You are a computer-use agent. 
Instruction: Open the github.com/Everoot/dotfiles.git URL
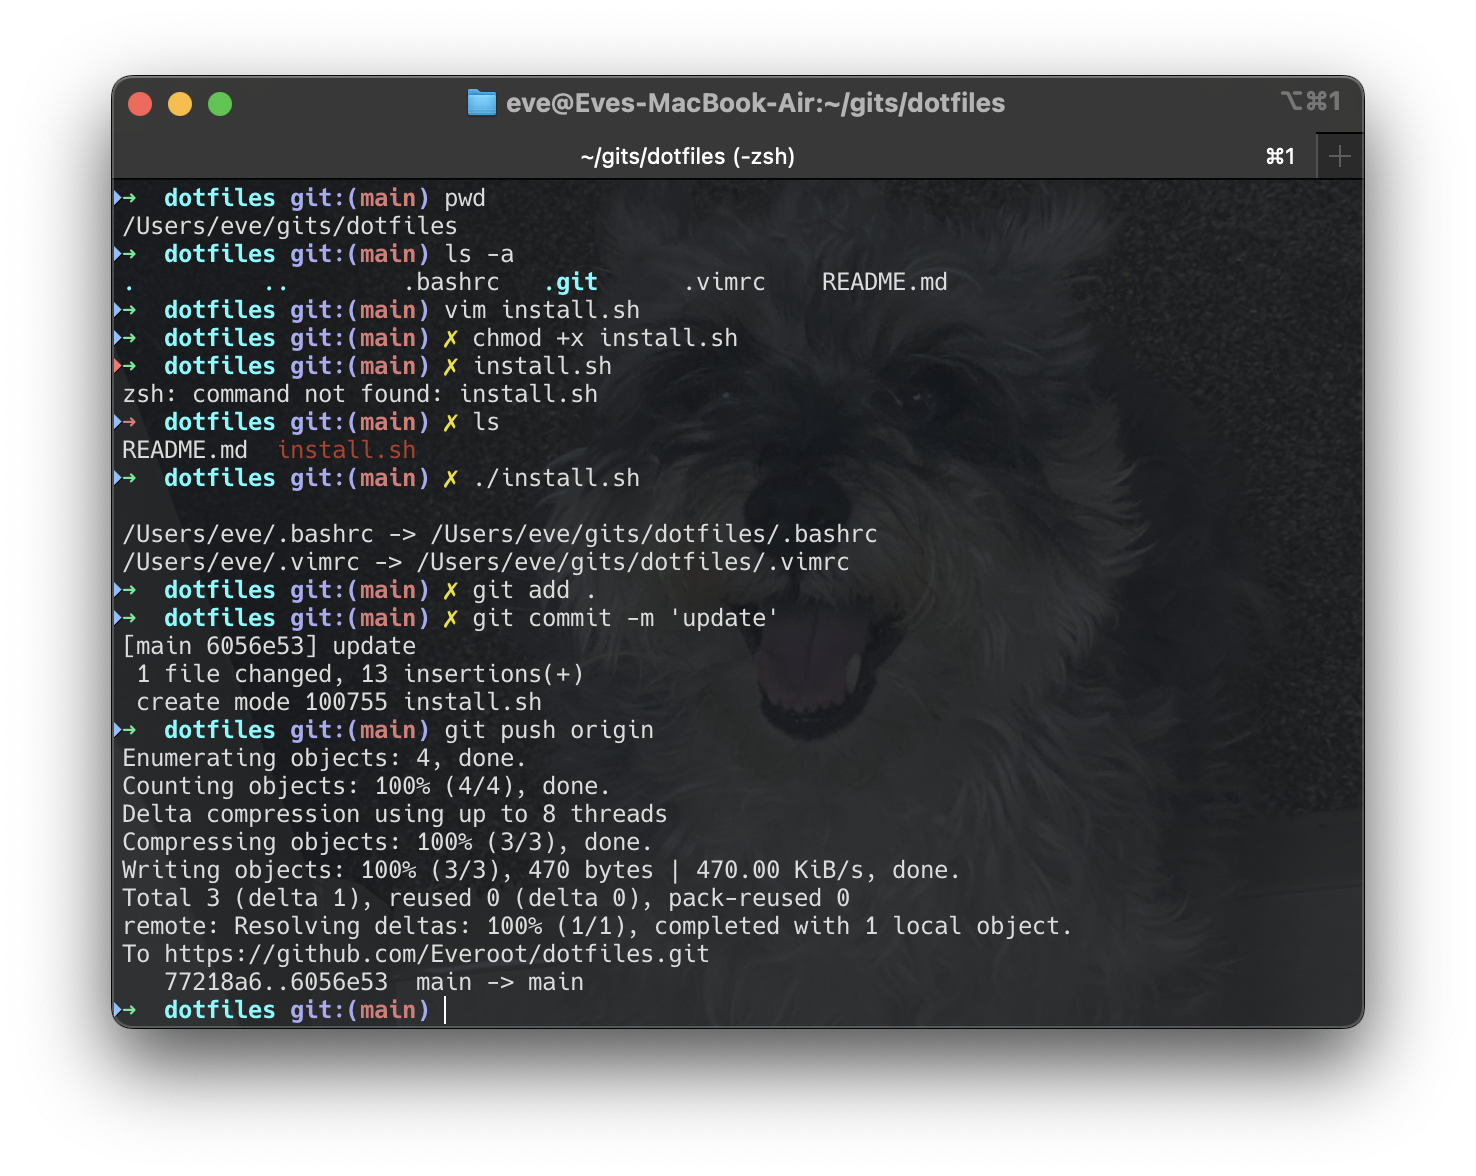436,954
